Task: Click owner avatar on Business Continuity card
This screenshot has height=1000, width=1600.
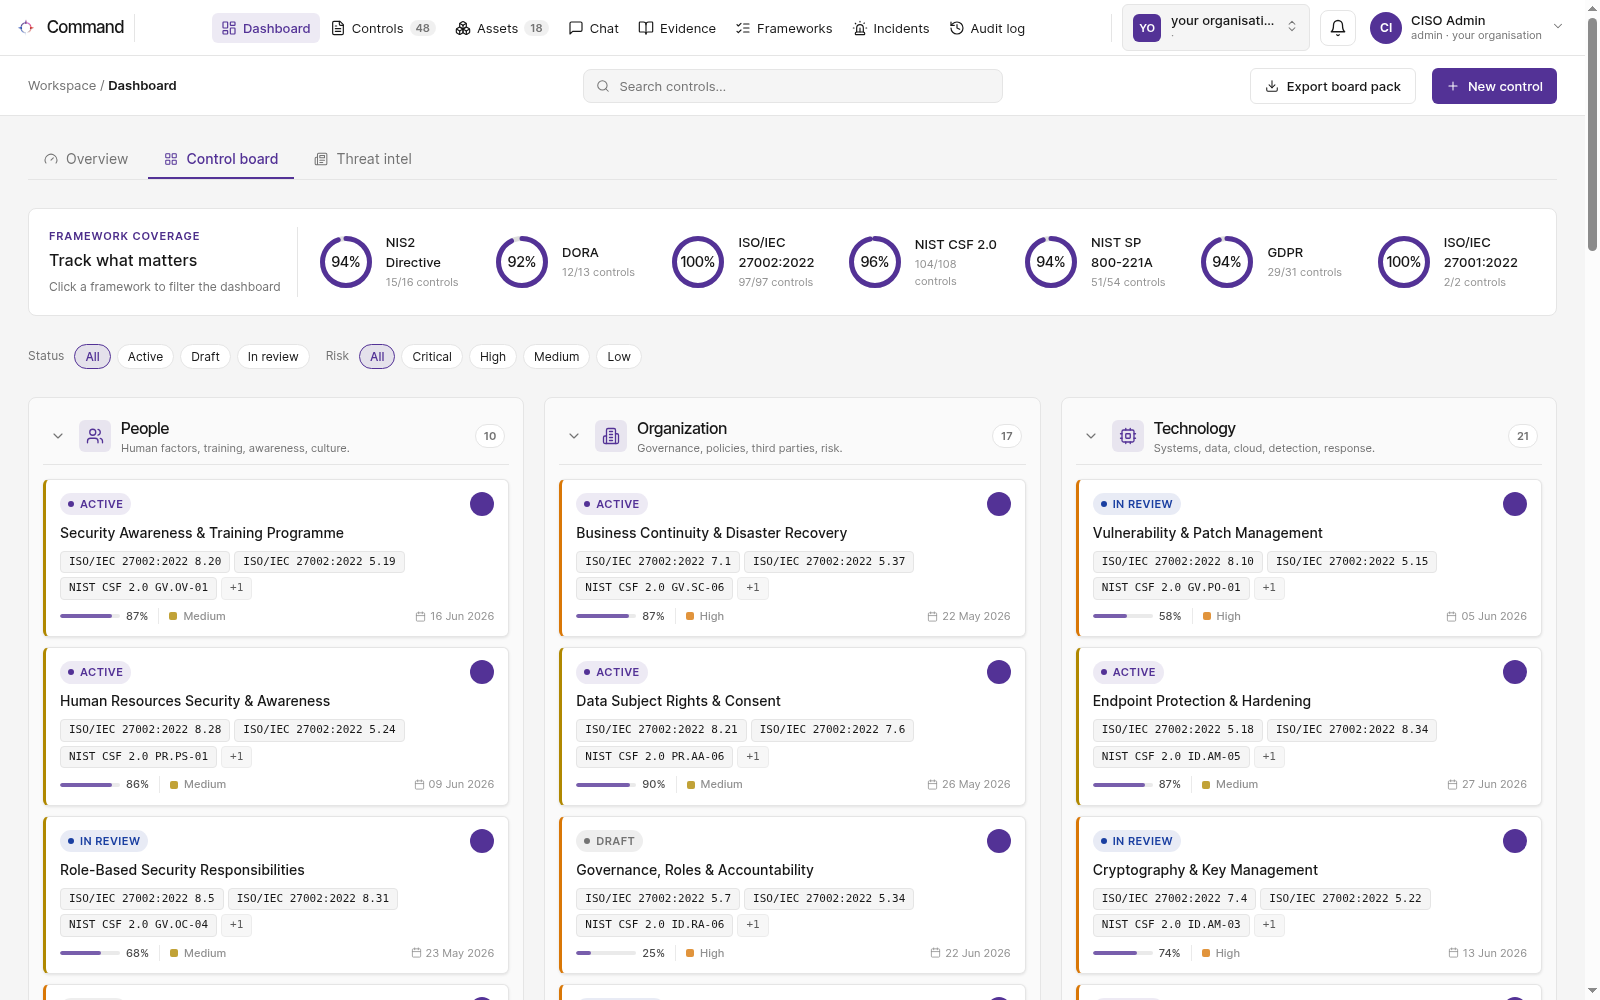Action: click(x=999, y=504)
